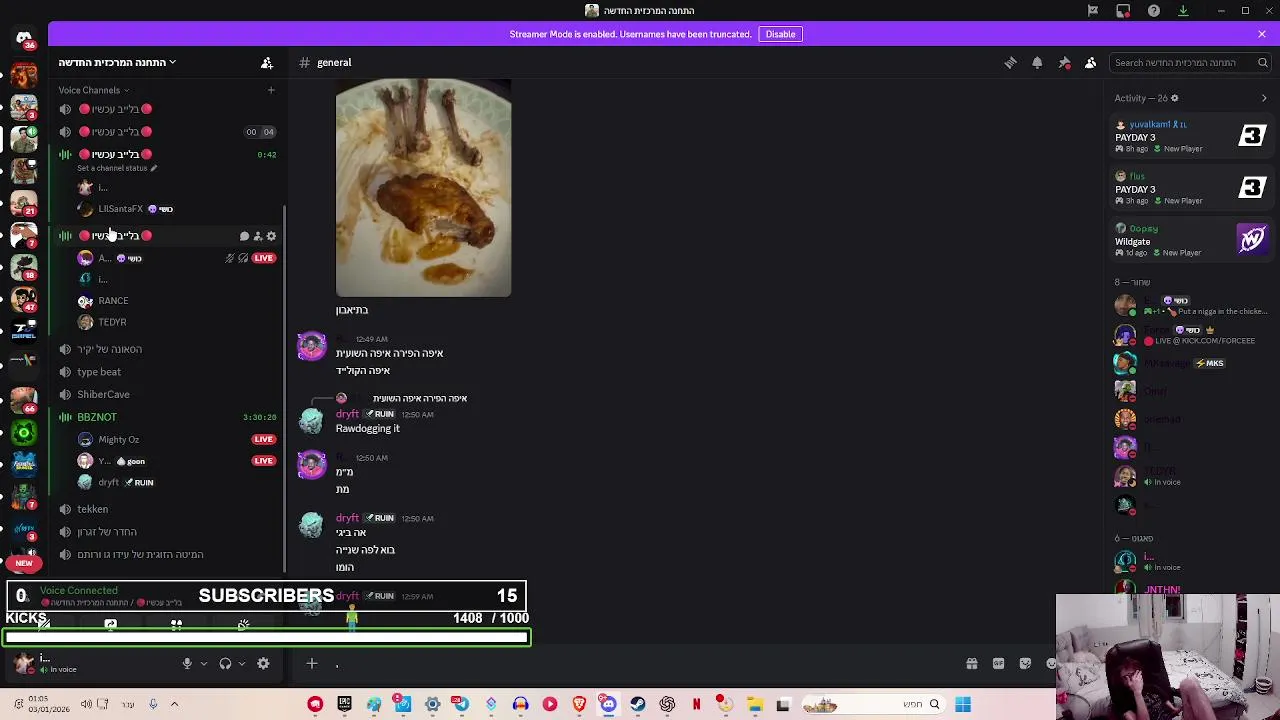Viewport: 1280px width, 720px height.
Task: Click LIVE badge next to Mighty Oz
Action: coord(263,439)
